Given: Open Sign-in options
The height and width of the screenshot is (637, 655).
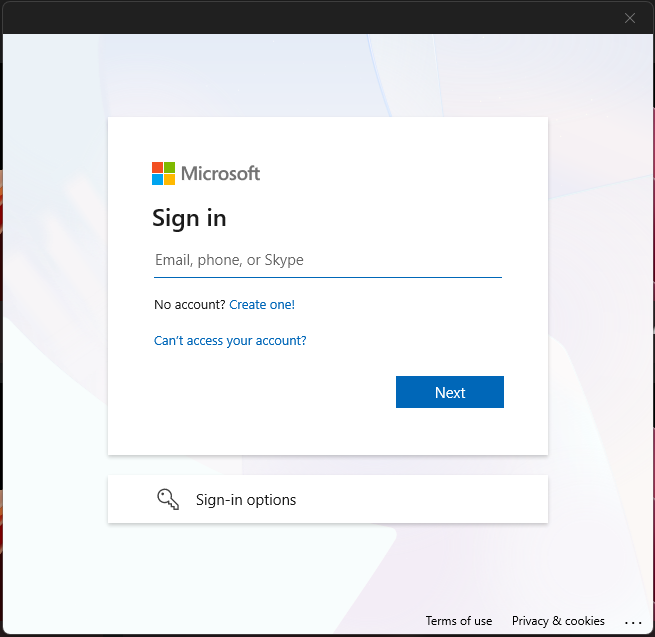Looking at the screenshot, I should coord(328,499).
